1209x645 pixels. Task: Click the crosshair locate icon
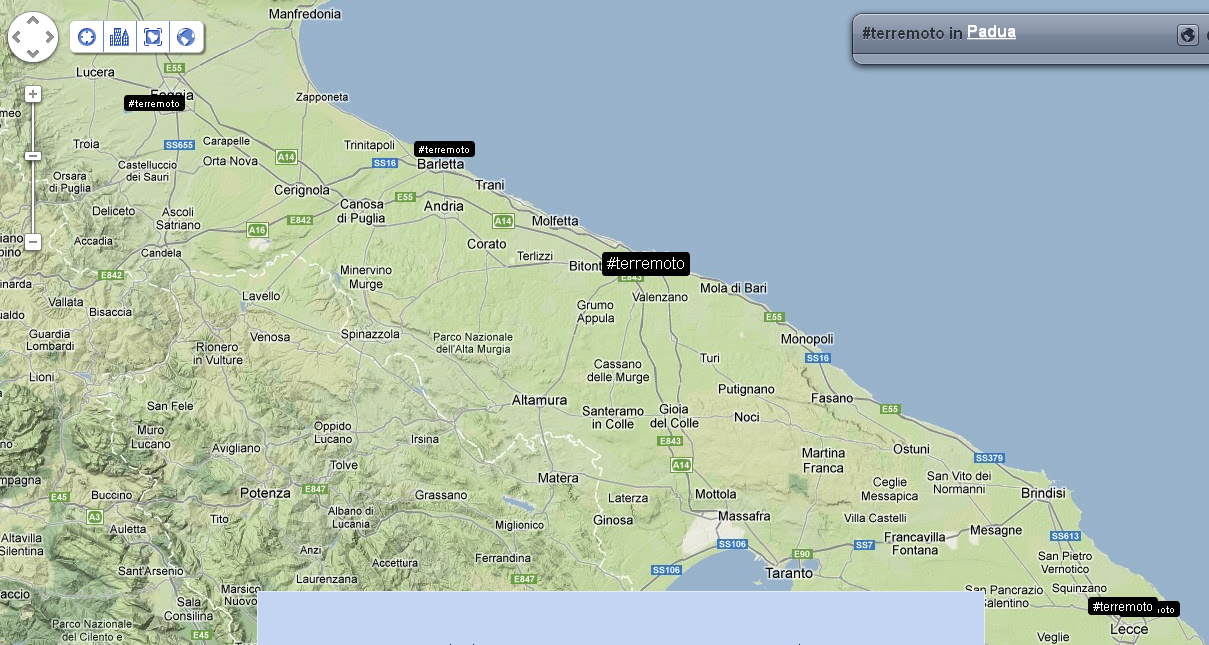tap(87, 37)
